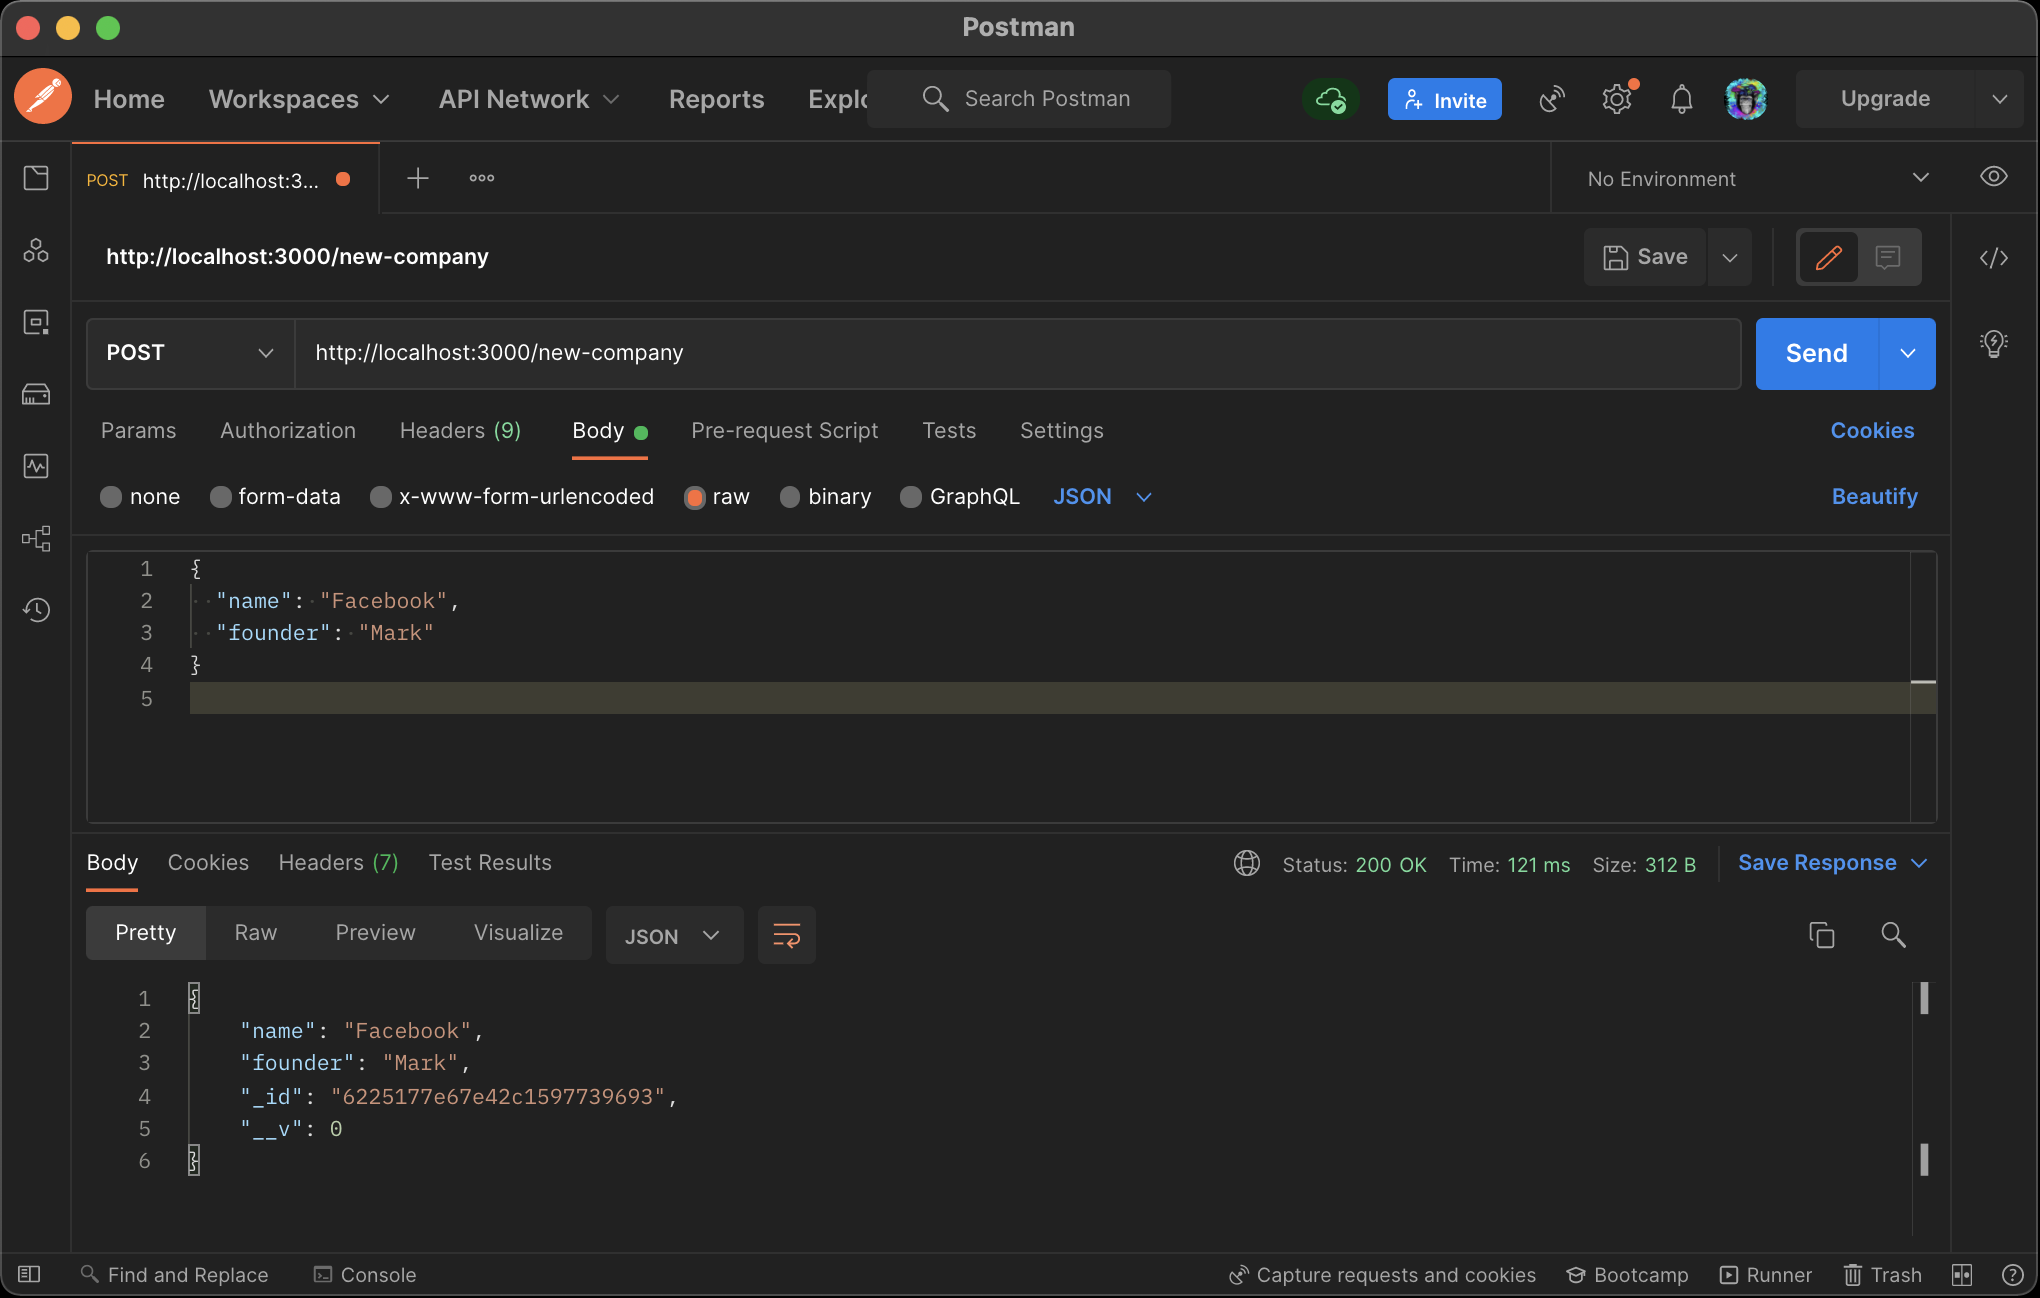Check notifications bell
The height and width of the screenshot is (1298, 2040).
pyautogui.click(x=1681, y=98)
